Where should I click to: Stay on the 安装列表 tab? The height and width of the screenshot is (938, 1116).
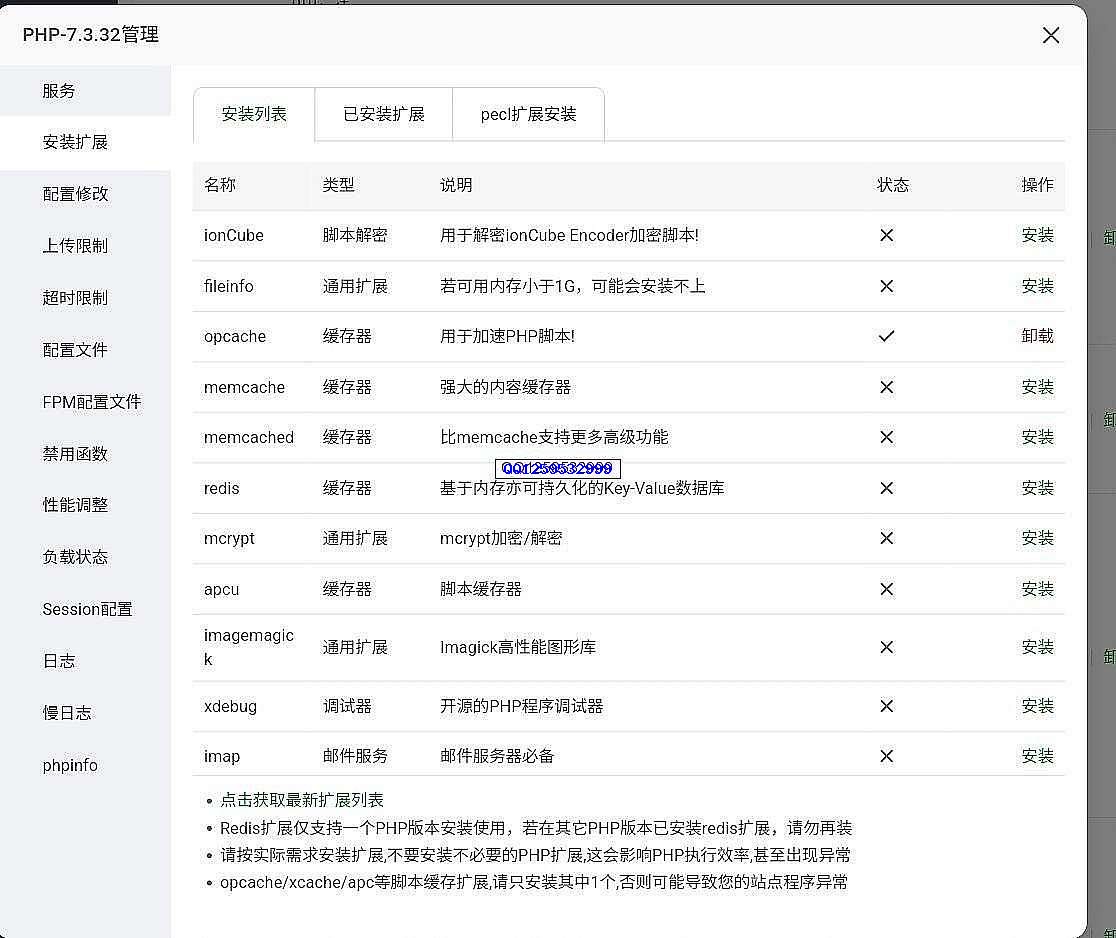[253, 114]
